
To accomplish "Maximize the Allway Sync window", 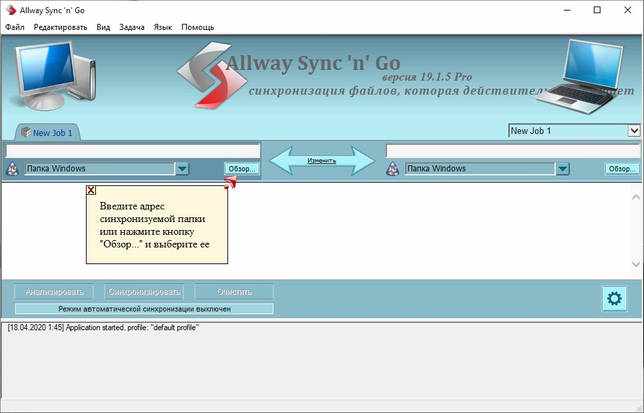I will point(597,10).
